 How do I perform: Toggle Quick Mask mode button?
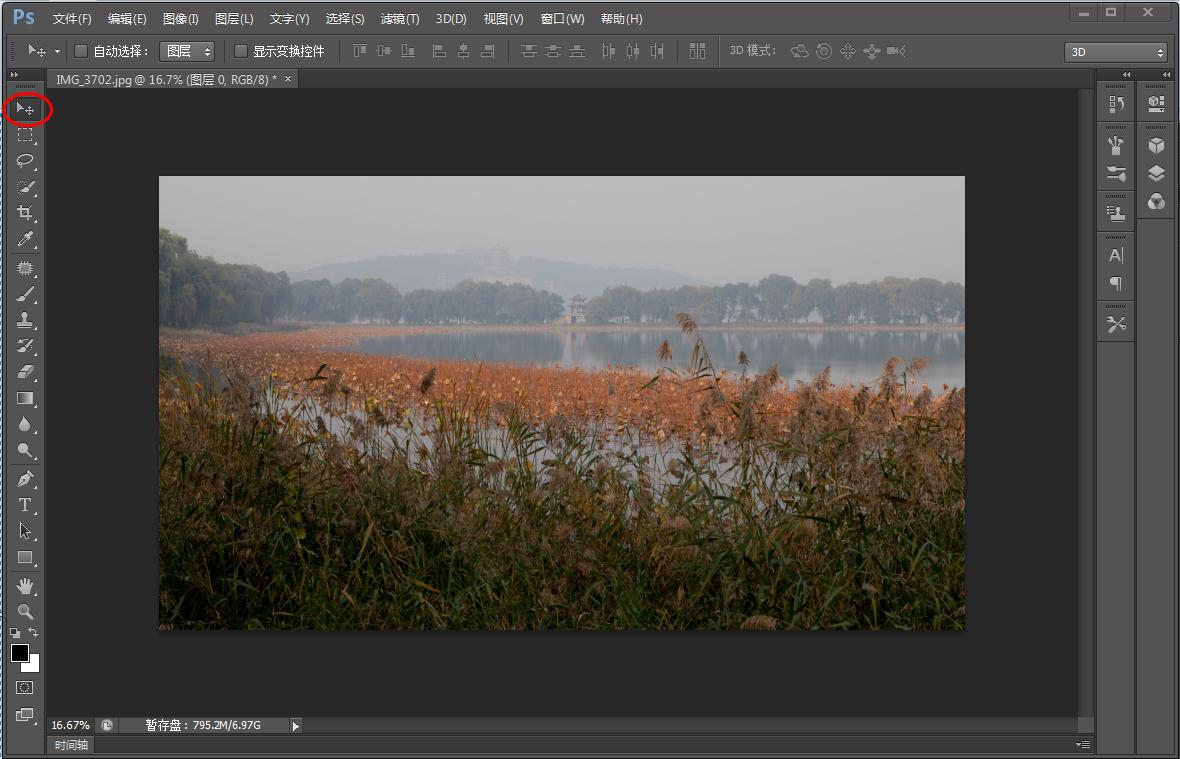[x=26, y=688]
